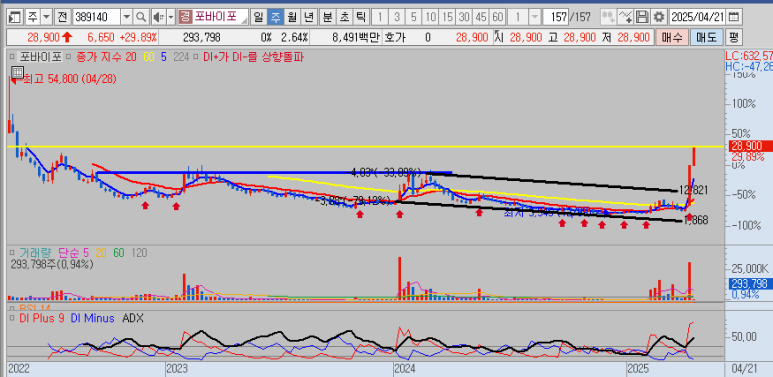Click the speaker sound icon
Image resolution: width=773 pixels, height=377 pixels.
158,18
